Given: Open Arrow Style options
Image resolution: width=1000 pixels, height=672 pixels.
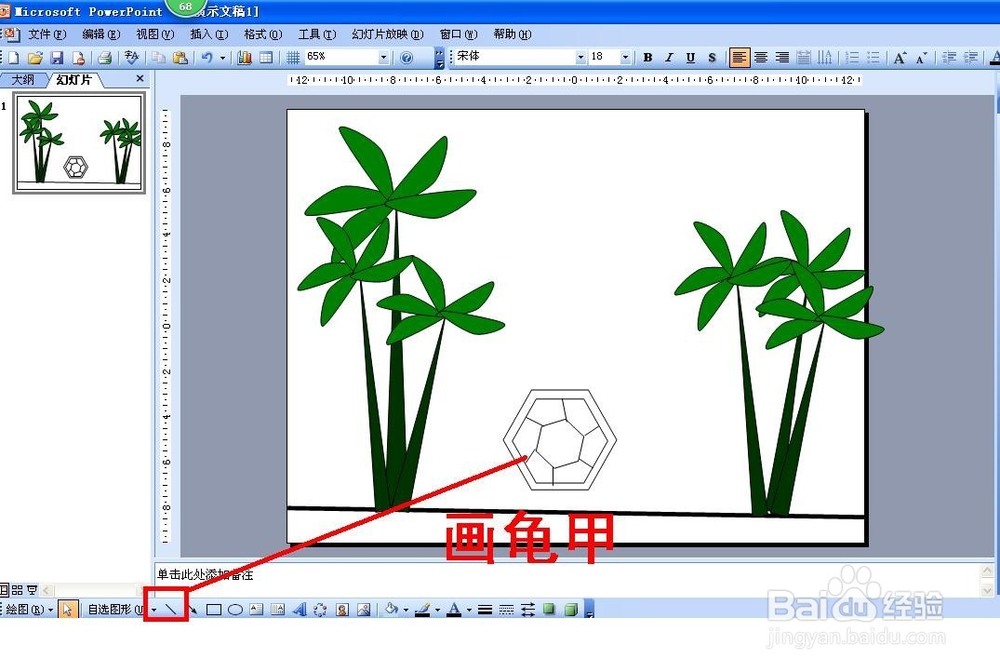Looking at the screenshot, I should pyautogui.click(x=528, y=610).
